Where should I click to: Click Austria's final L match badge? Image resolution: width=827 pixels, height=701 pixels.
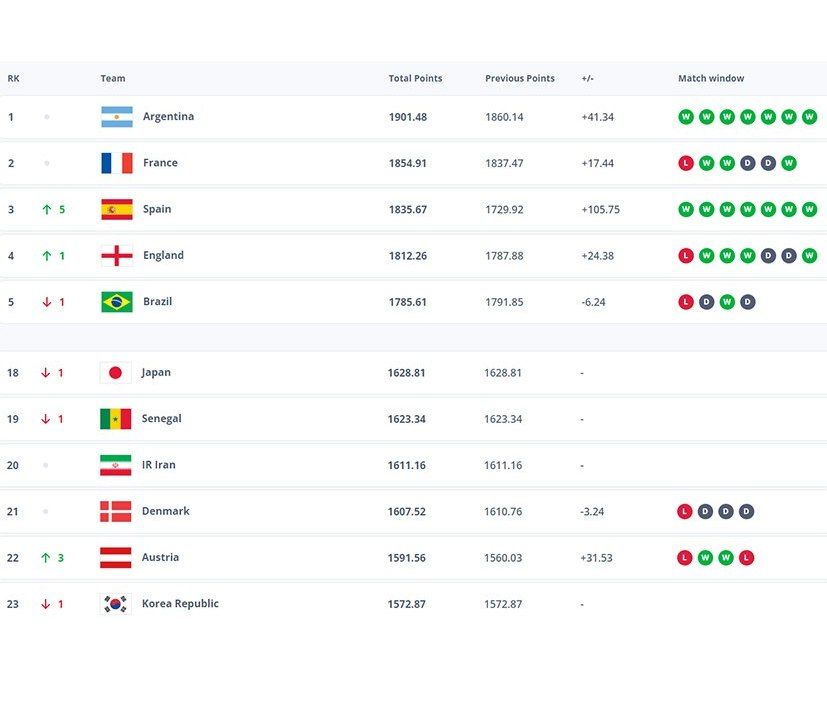tap(747, 558)
